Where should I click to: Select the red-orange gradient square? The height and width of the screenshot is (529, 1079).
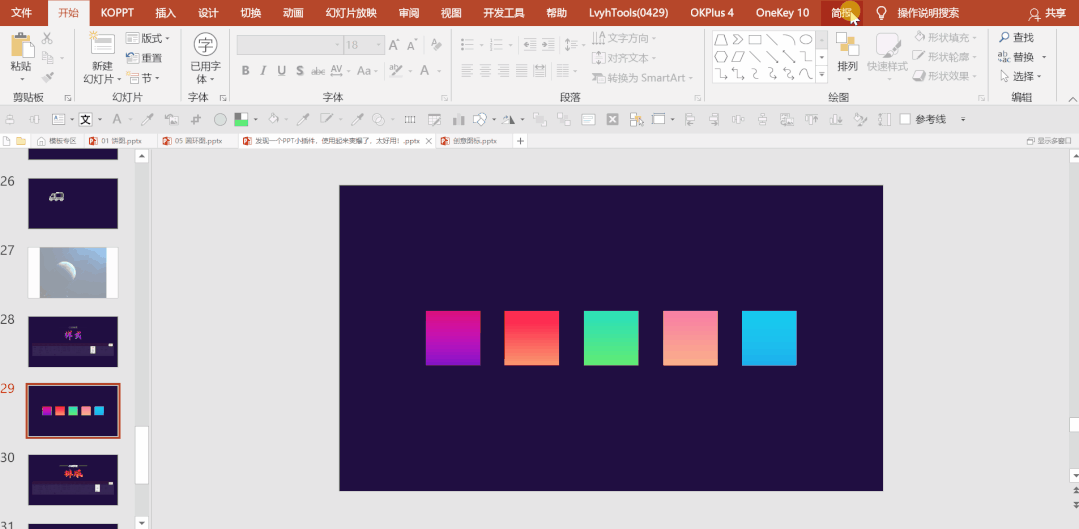(x=531, y=338)
